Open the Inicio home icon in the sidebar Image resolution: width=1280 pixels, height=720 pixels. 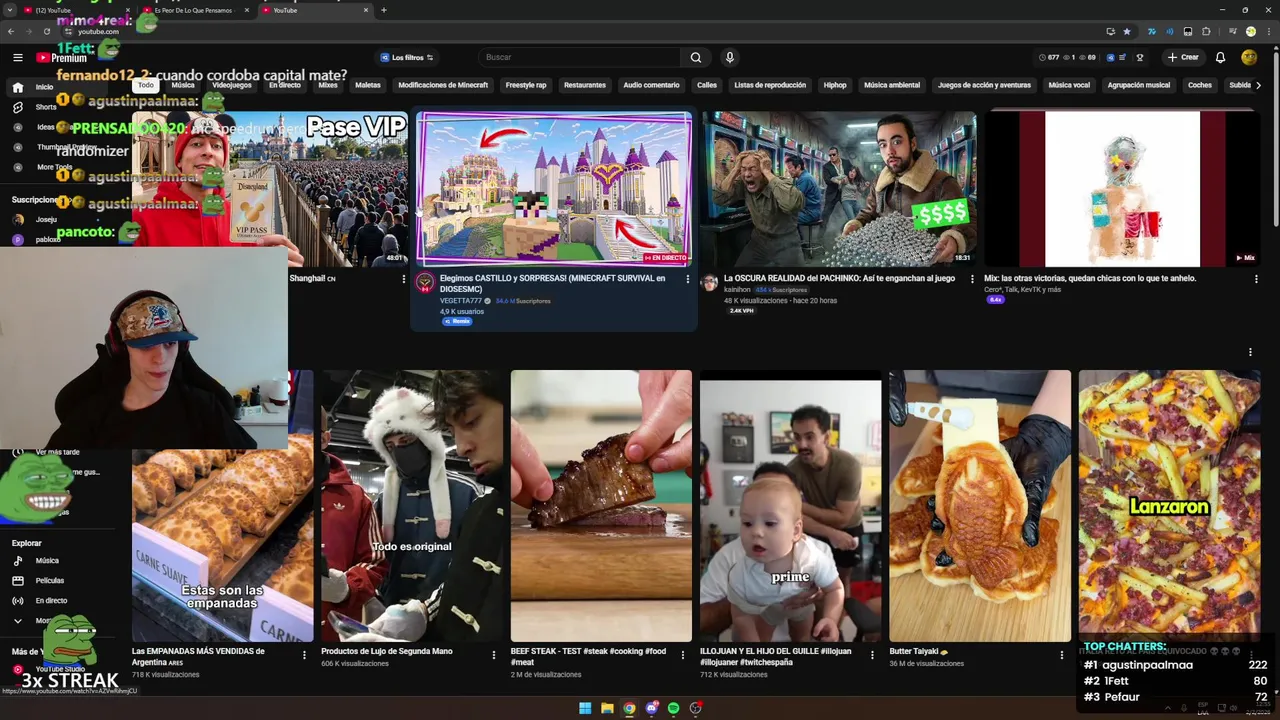18,87
